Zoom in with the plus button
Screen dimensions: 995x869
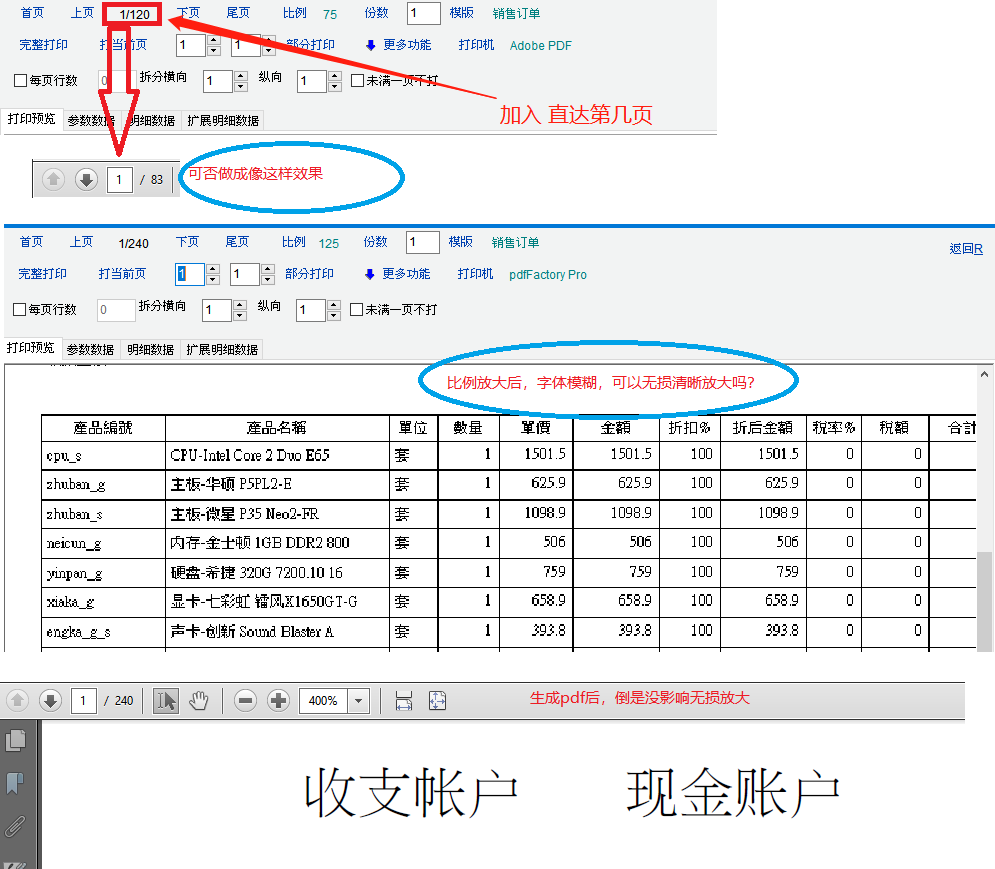tap(279, 700)
